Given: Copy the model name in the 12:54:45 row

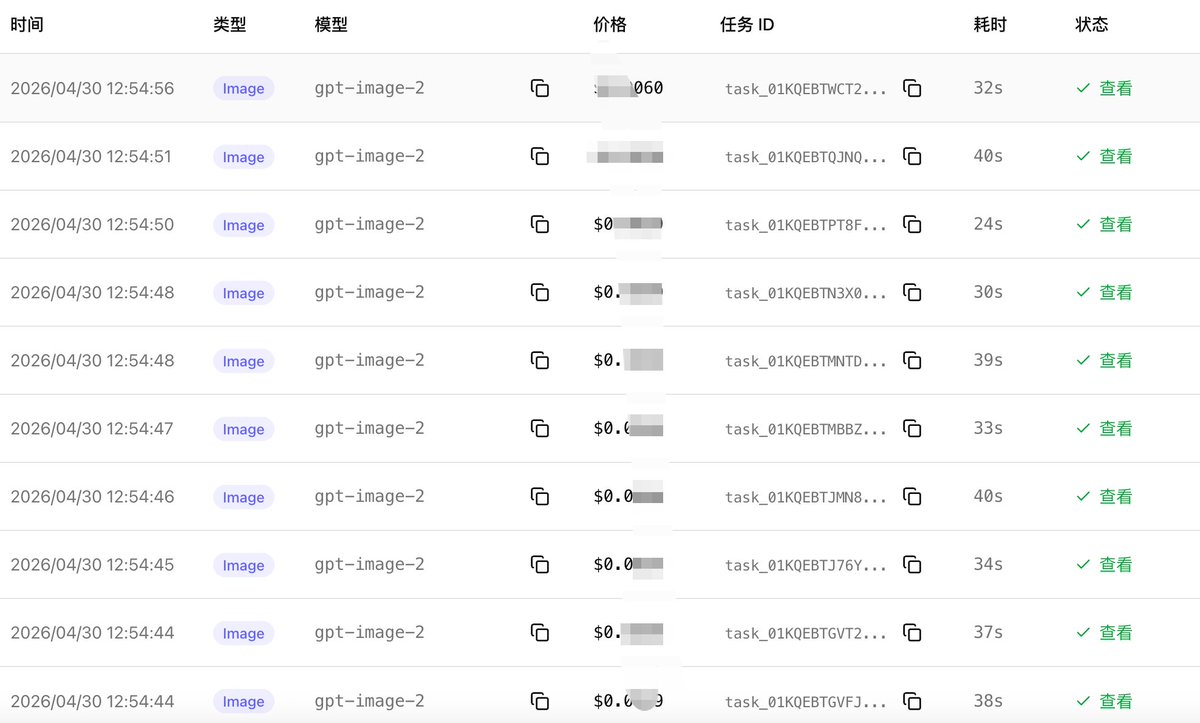Looking at the screenshot, I should pyautogui.click(x=540, y=564).
